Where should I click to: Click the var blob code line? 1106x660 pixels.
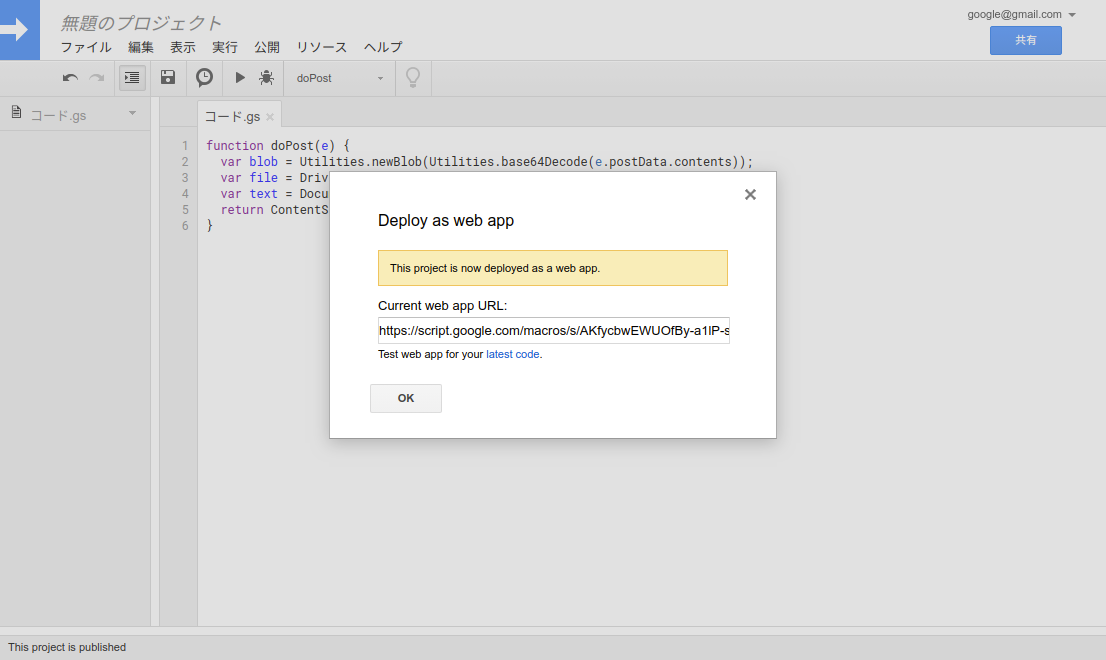click(487, 161)
